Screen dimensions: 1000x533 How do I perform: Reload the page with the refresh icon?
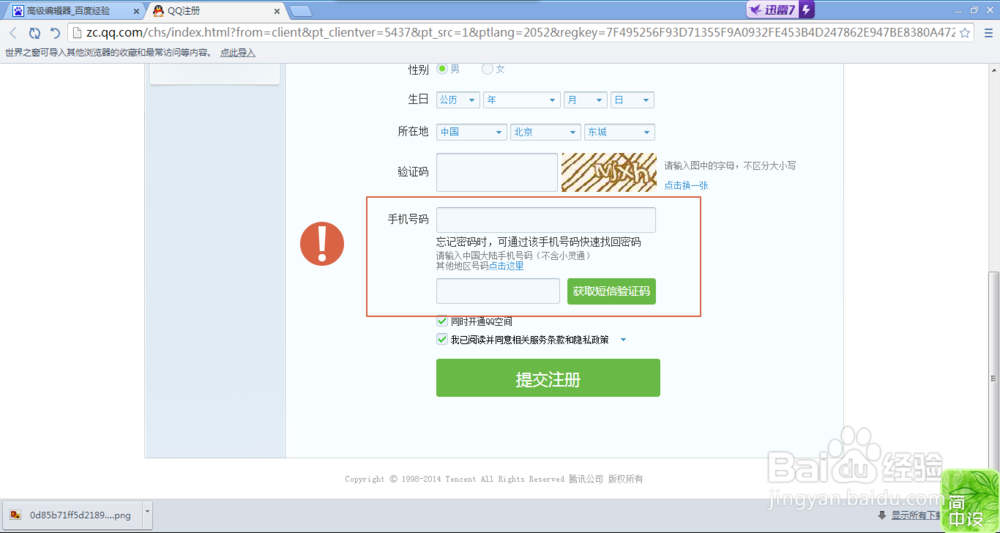34,33
